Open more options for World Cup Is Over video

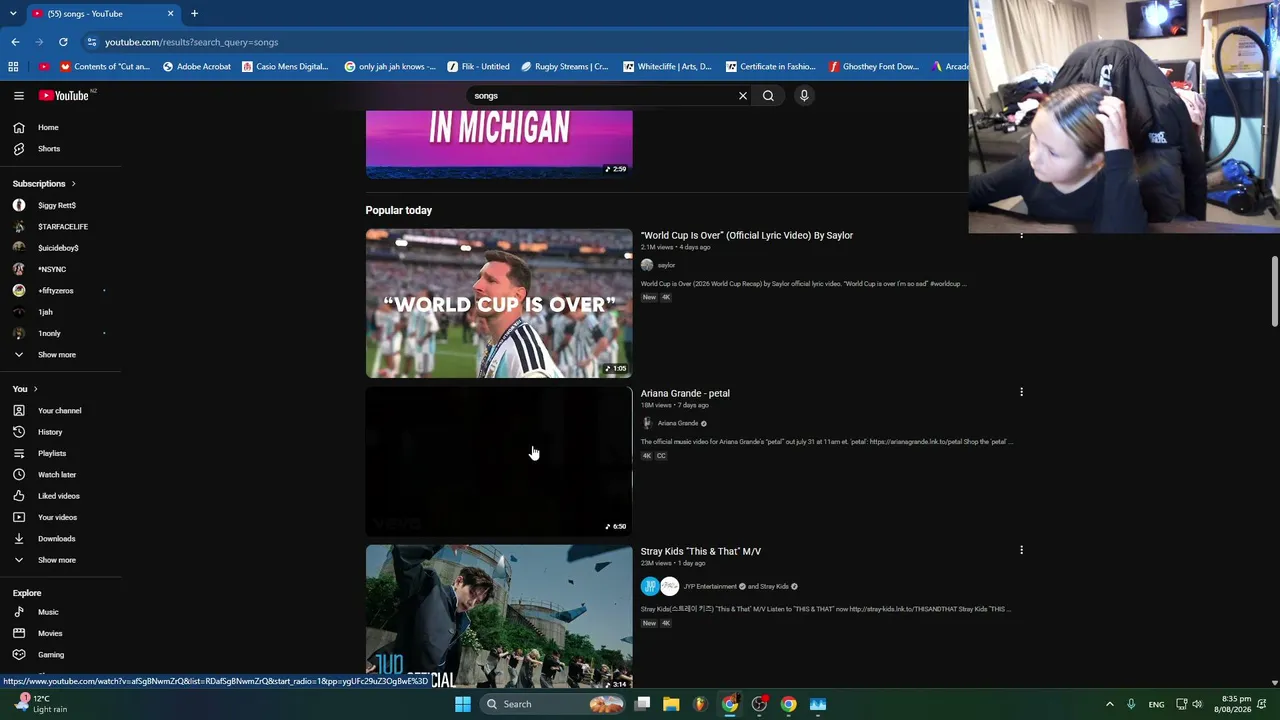click(x=1021, y=235)
